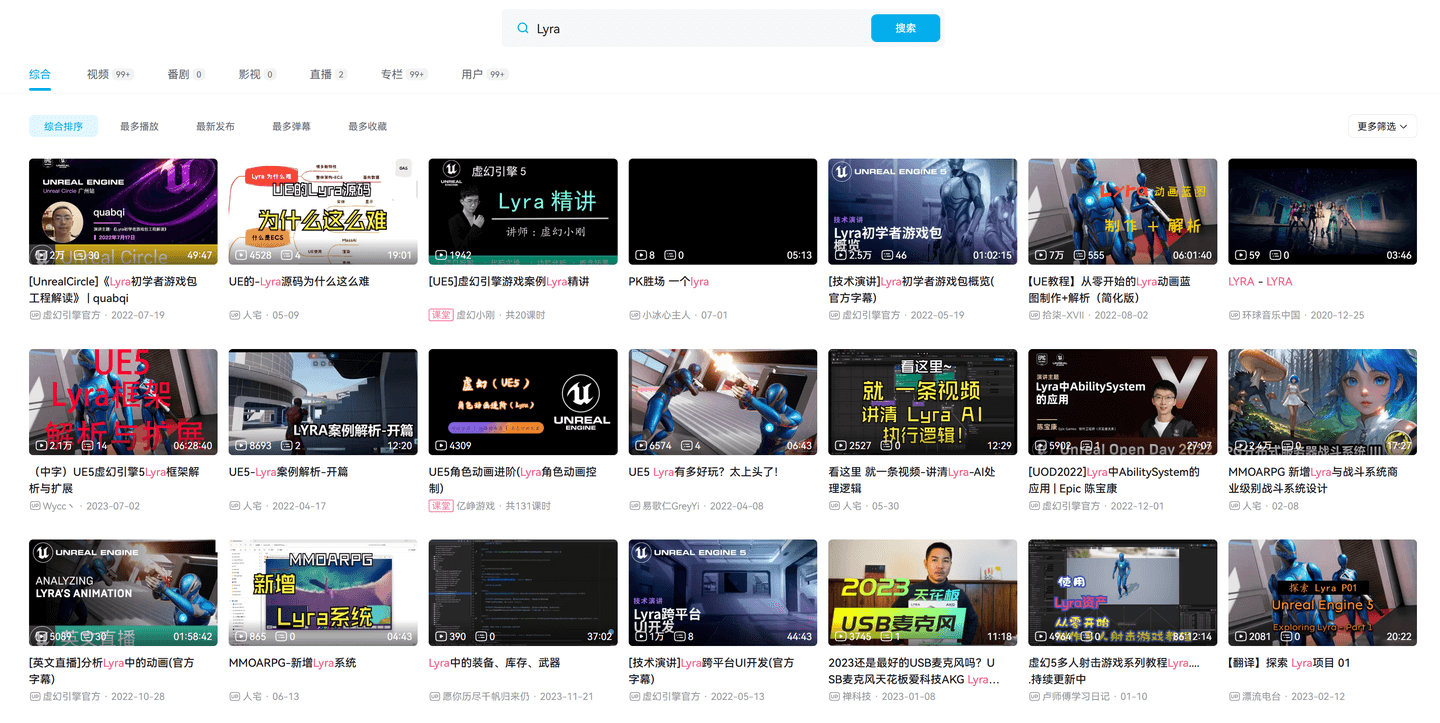This screenshot has width=1440, height=723.
Task: Select the 最多收藏 sort option
Action: (x=367, y=127)
